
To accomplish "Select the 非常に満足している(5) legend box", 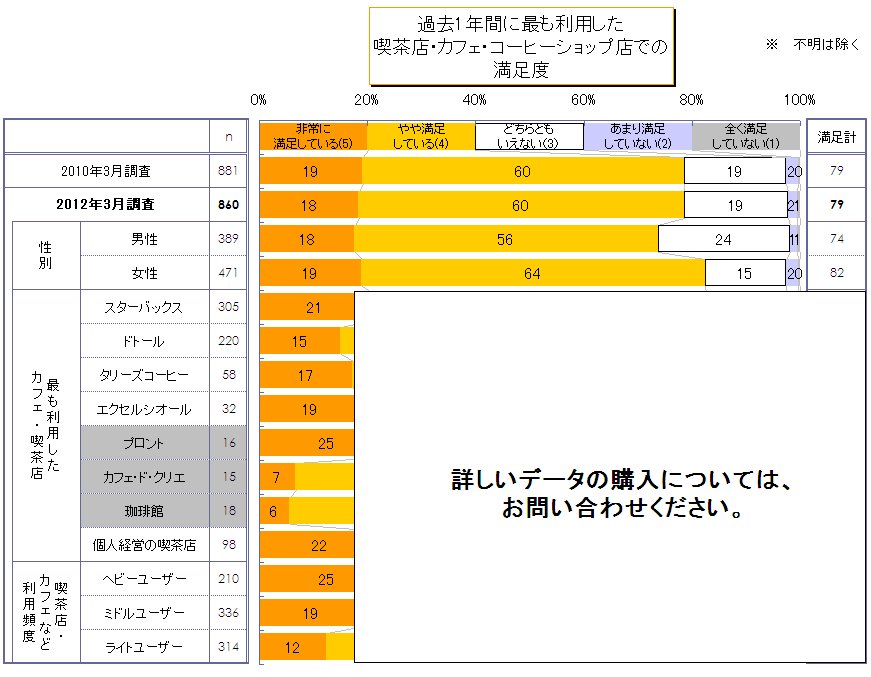I will tap(313, 136).
